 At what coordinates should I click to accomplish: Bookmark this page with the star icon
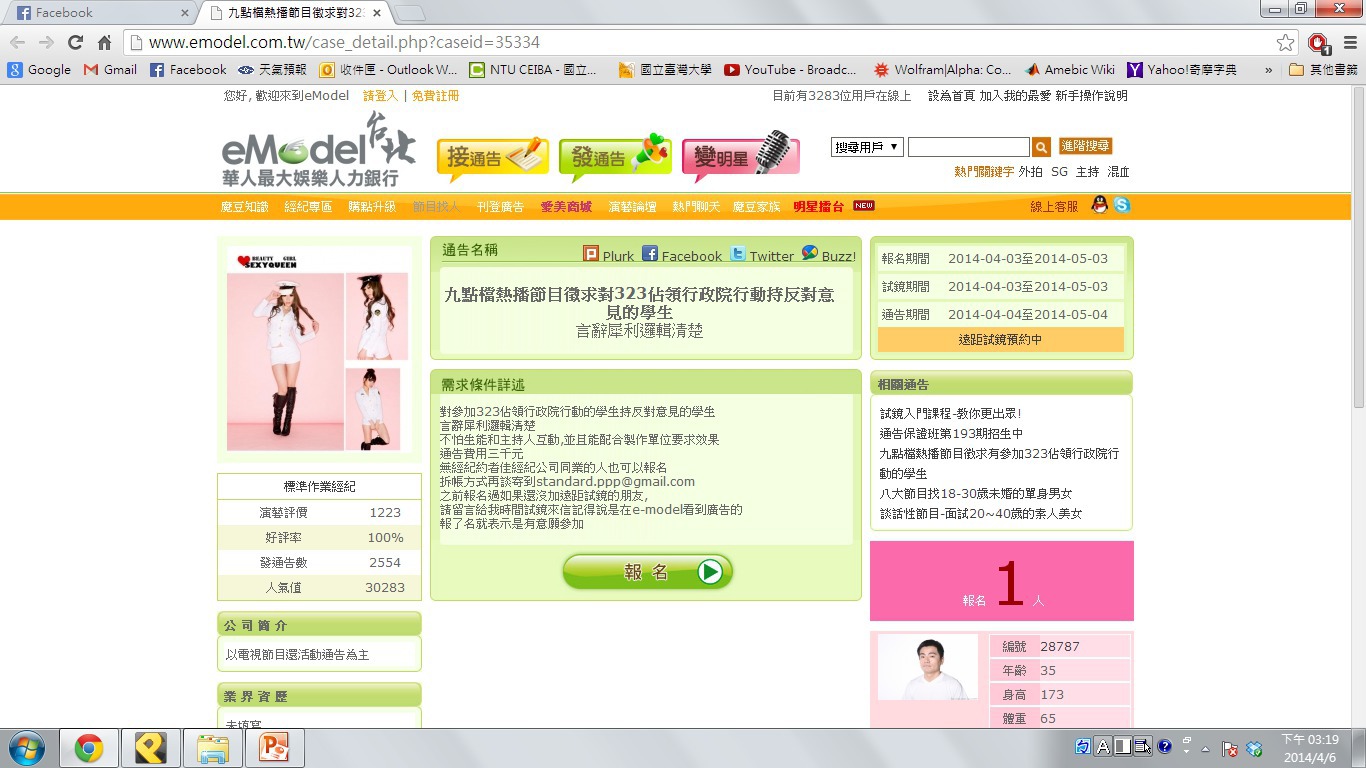(x=1286, y=42)
